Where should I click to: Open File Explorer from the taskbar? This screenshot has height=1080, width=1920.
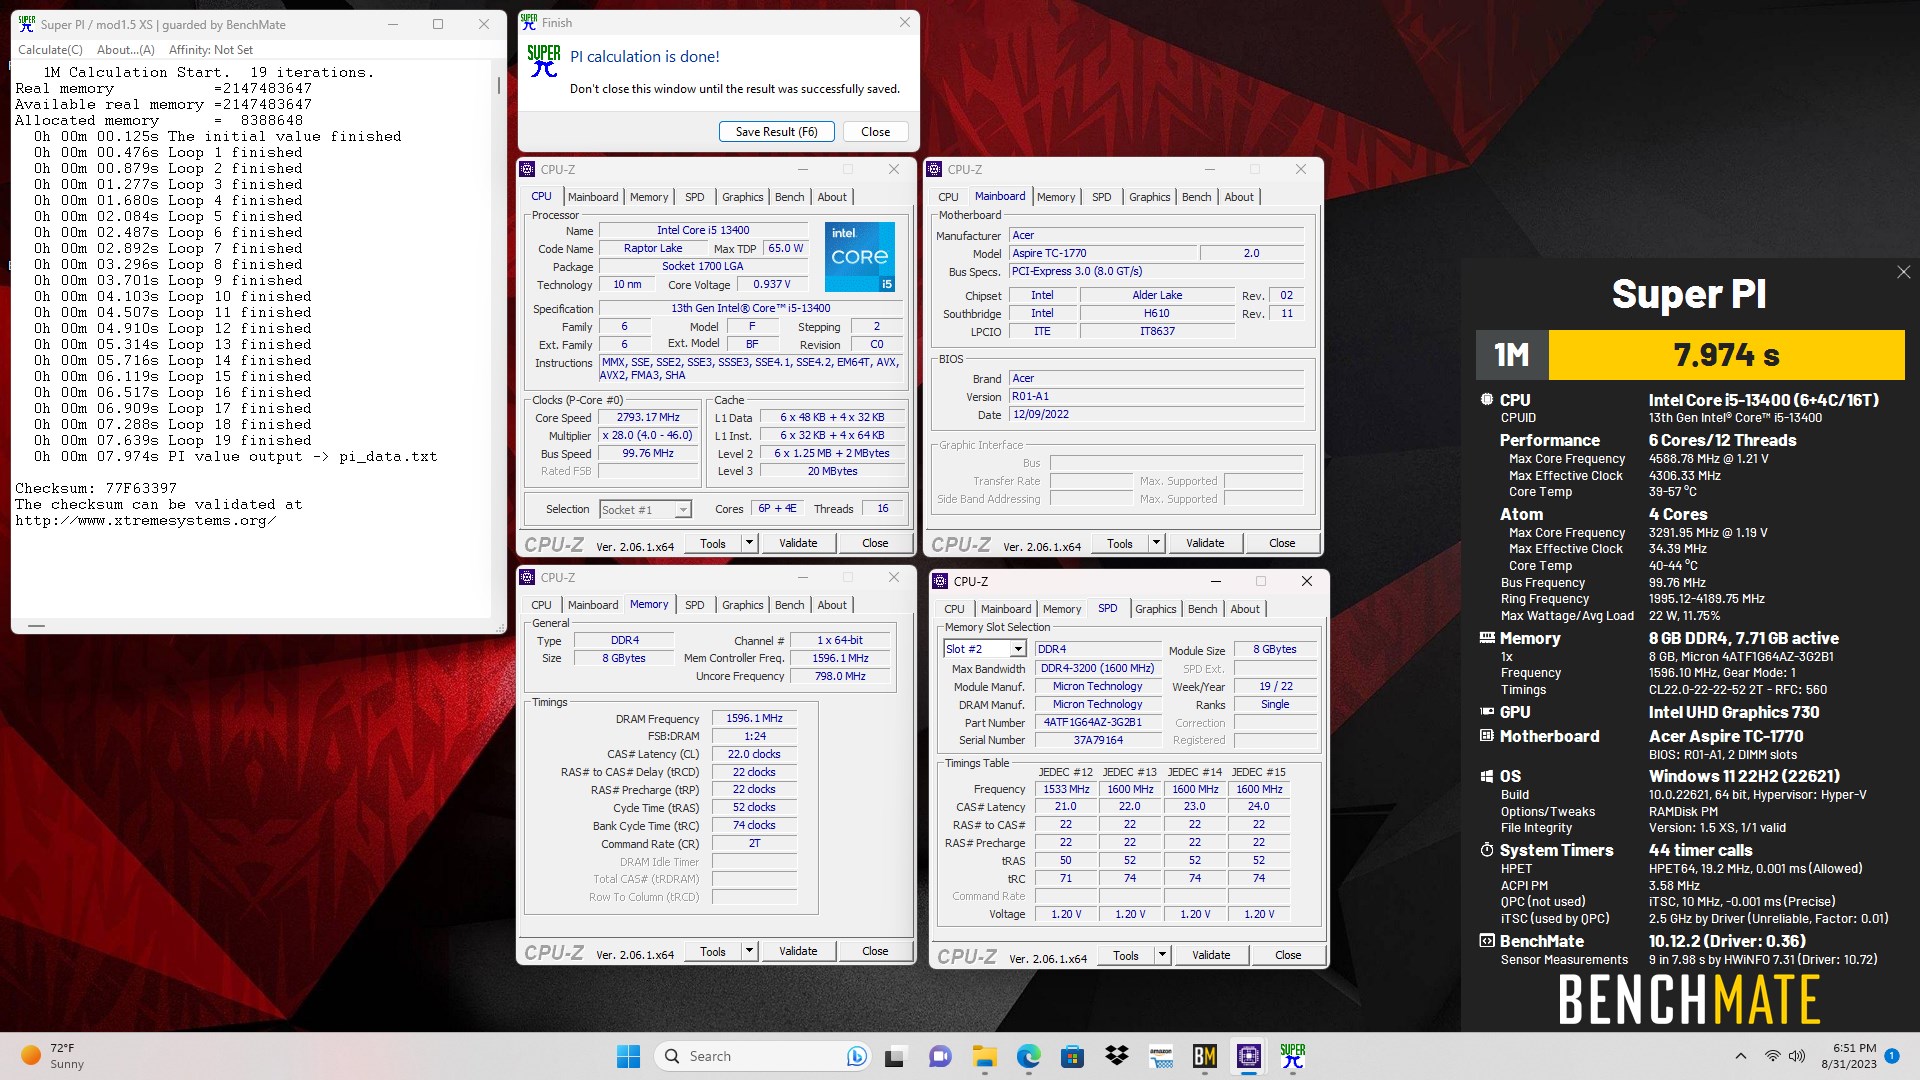pos(985,1056)
